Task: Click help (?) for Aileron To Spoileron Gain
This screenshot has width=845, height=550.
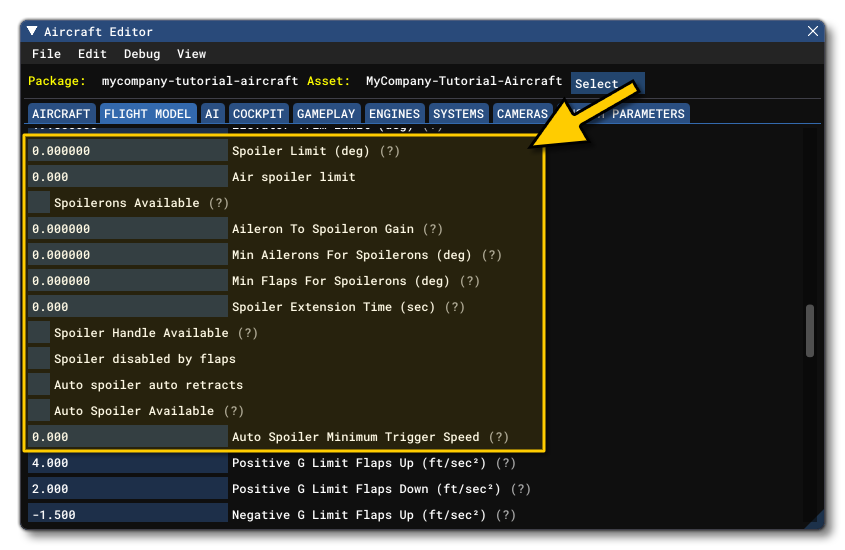Action: pos(432,229)
